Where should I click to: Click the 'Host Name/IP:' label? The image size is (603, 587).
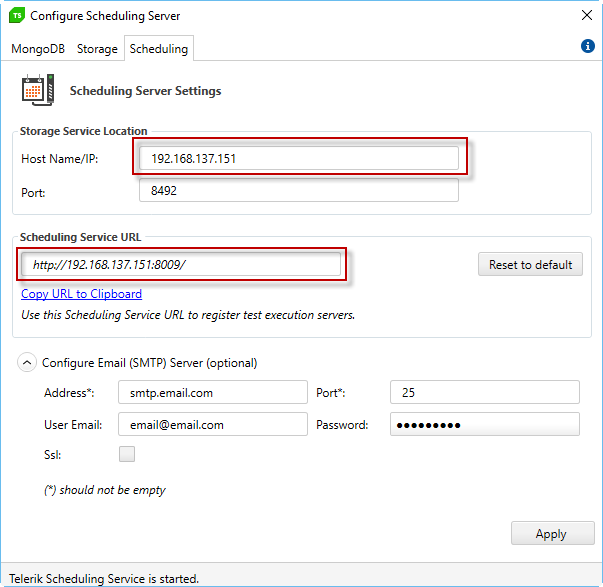click(60, 159)
